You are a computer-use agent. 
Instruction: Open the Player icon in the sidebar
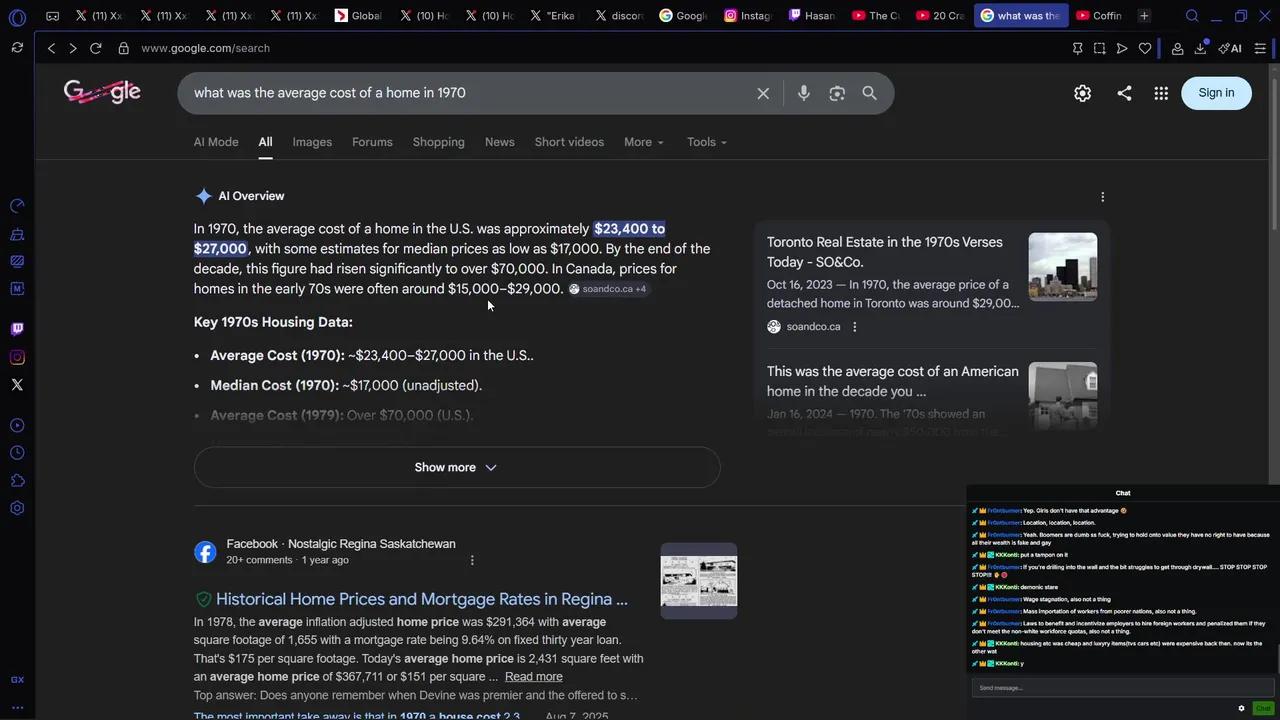point(17,425)
